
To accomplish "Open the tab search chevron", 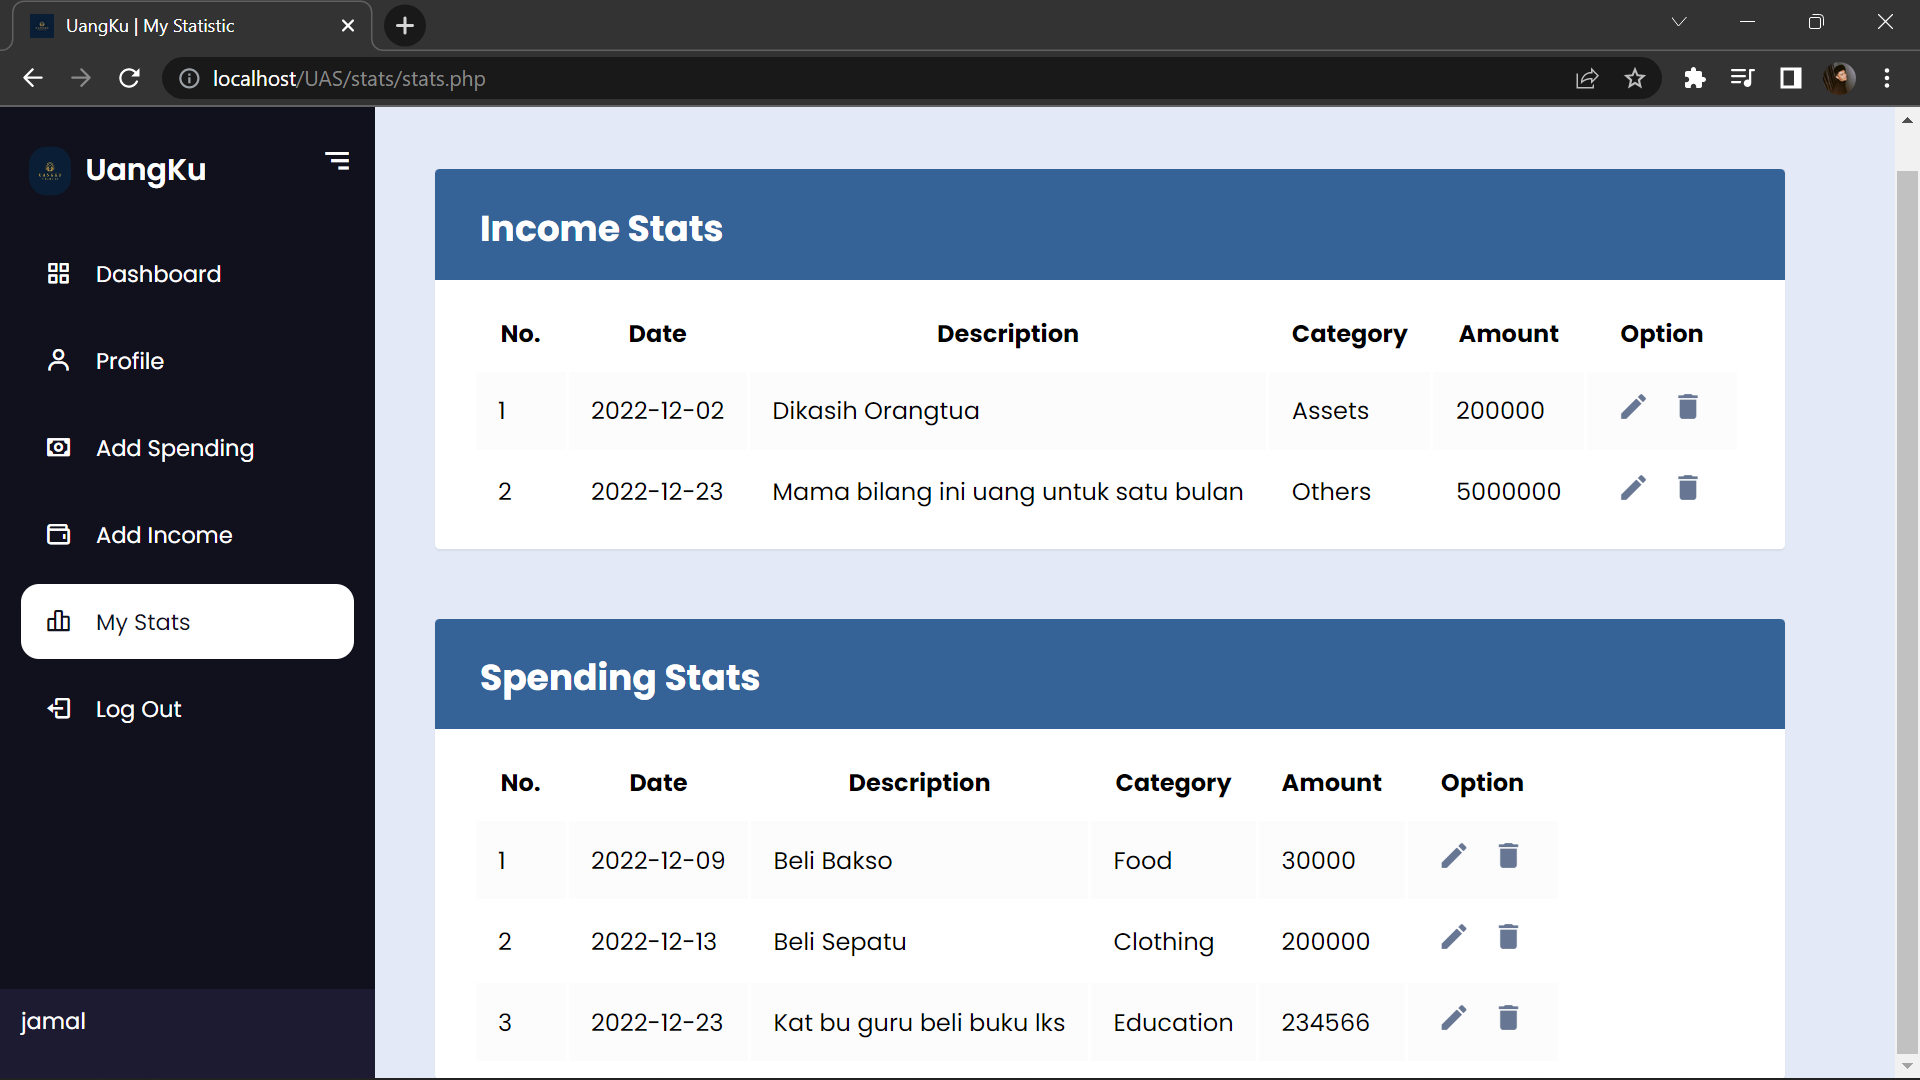I will pos(1679,21).
